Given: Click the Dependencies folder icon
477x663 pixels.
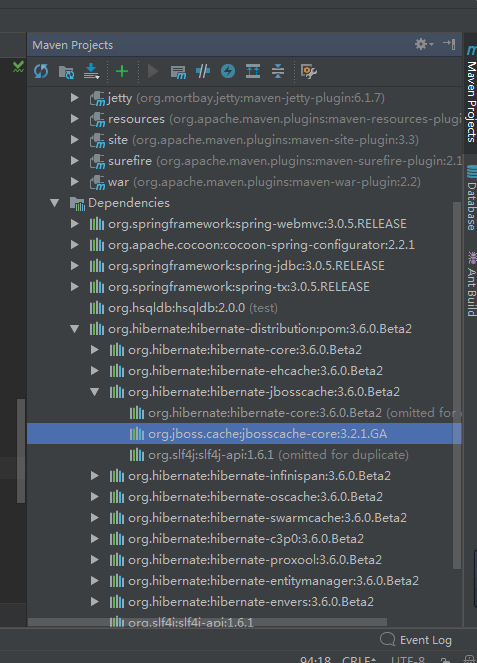Looking at the screenshot, I should (x=77, y=203).
